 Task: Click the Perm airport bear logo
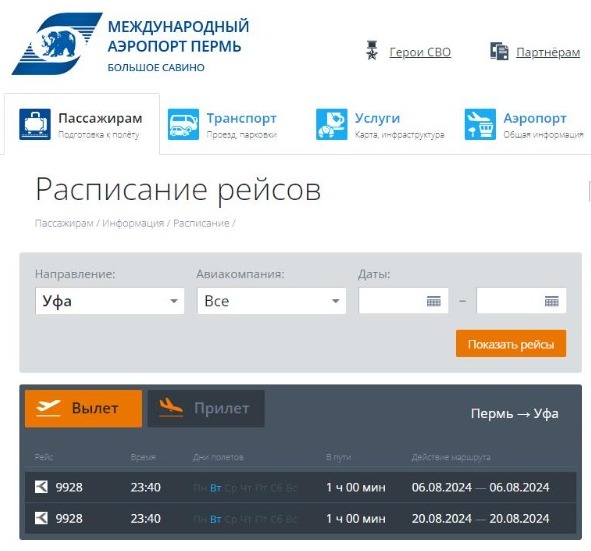point(57,43)
